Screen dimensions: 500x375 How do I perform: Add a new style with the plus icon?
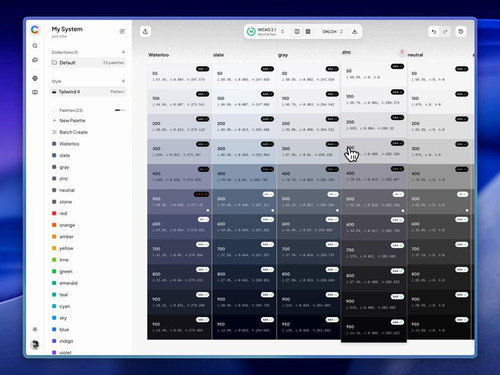coord(123,81)
